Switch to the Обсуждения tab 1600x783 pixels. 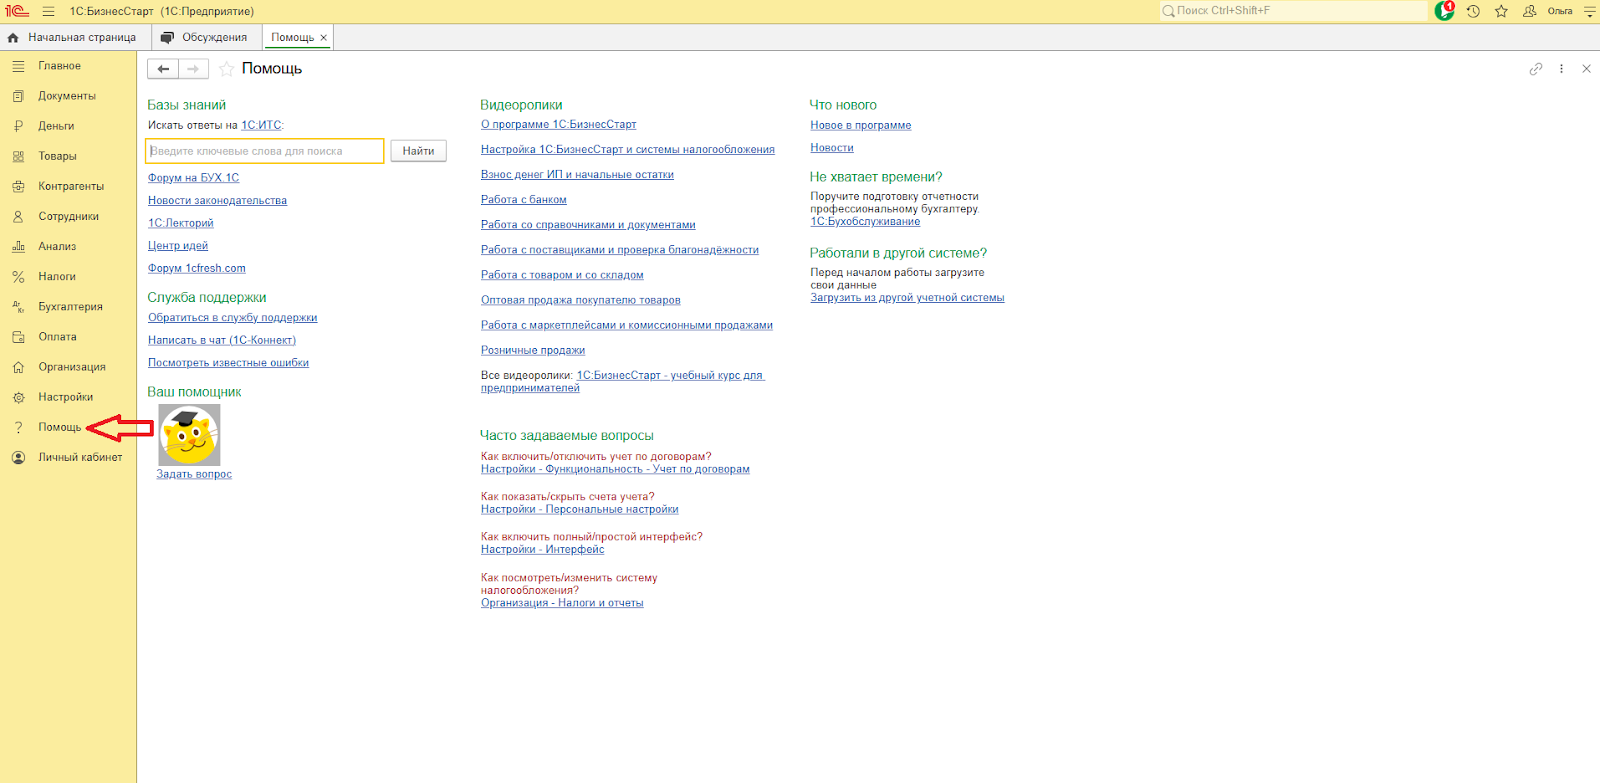point(205,37)
